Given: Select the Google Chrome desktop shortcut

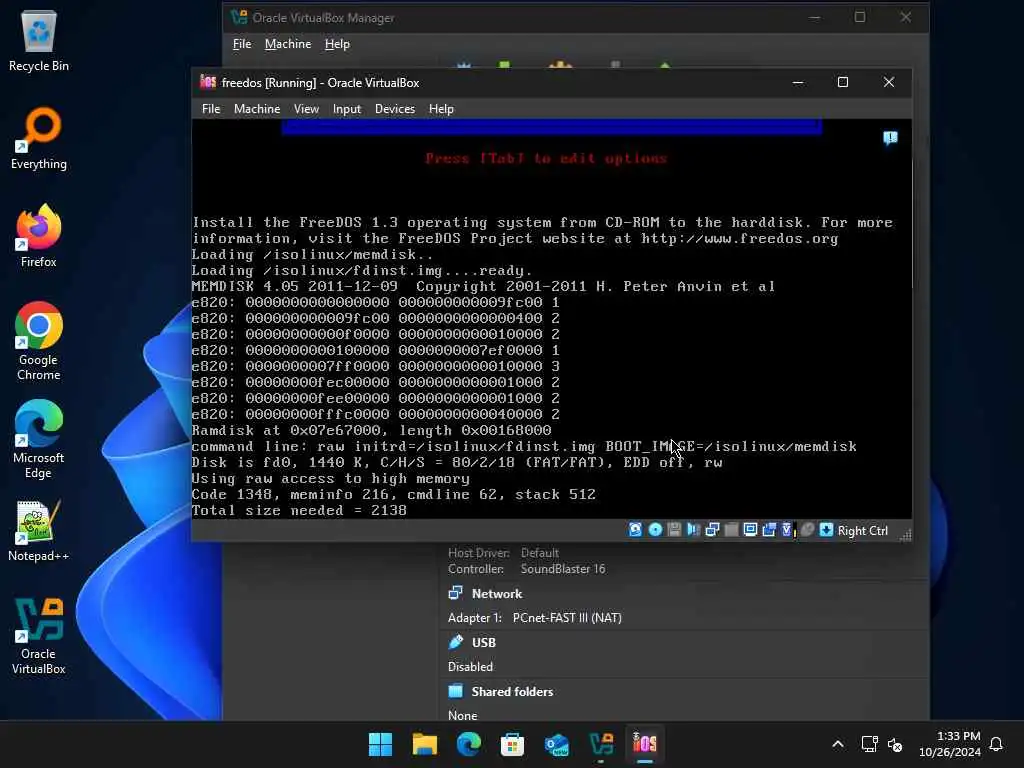Looking at the screenshot, I should pos(39,341).
